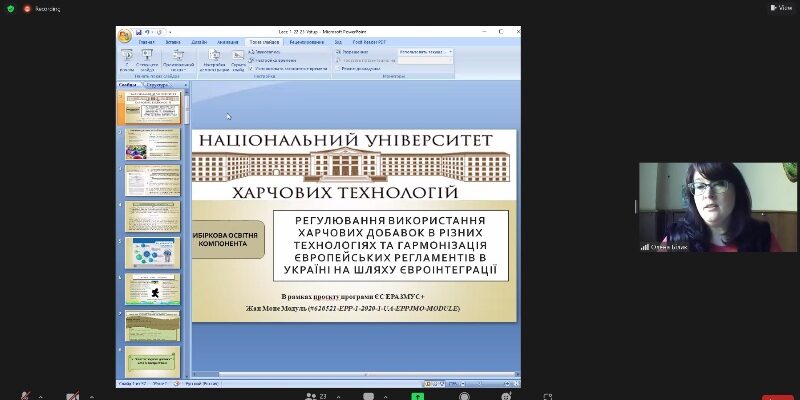Open the Дизайн ribbon tab
This screenshot has width=800, height=400.
[x=199, y=42]
